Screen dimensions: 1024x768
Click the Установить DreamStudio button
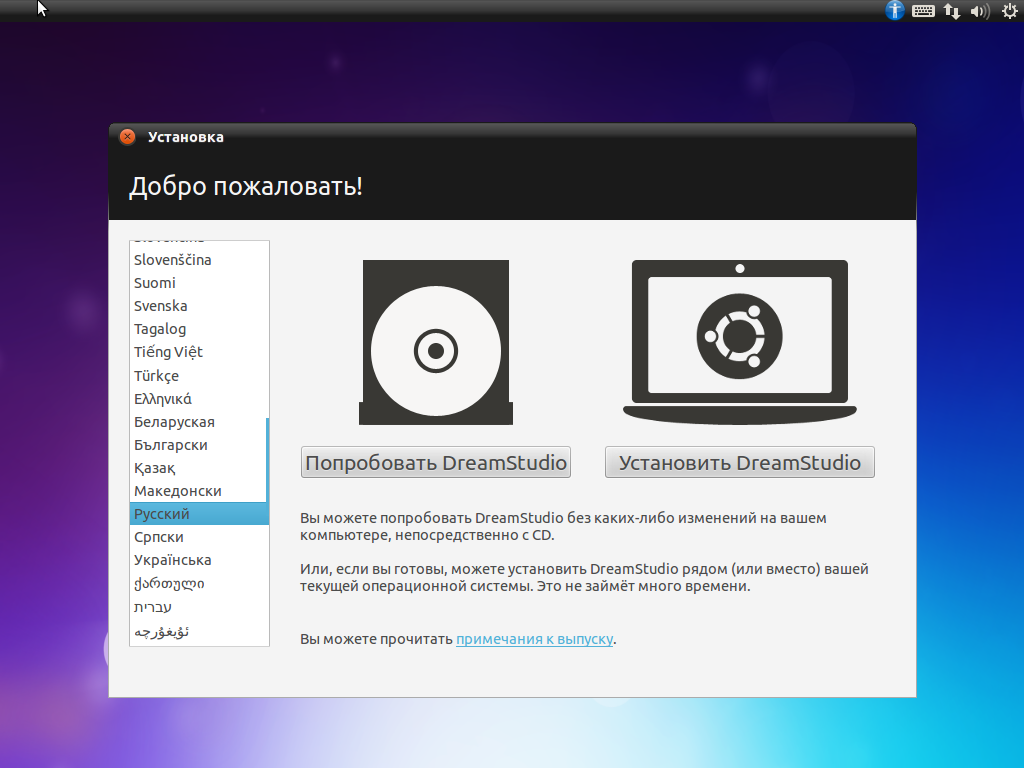click(739, 462)
